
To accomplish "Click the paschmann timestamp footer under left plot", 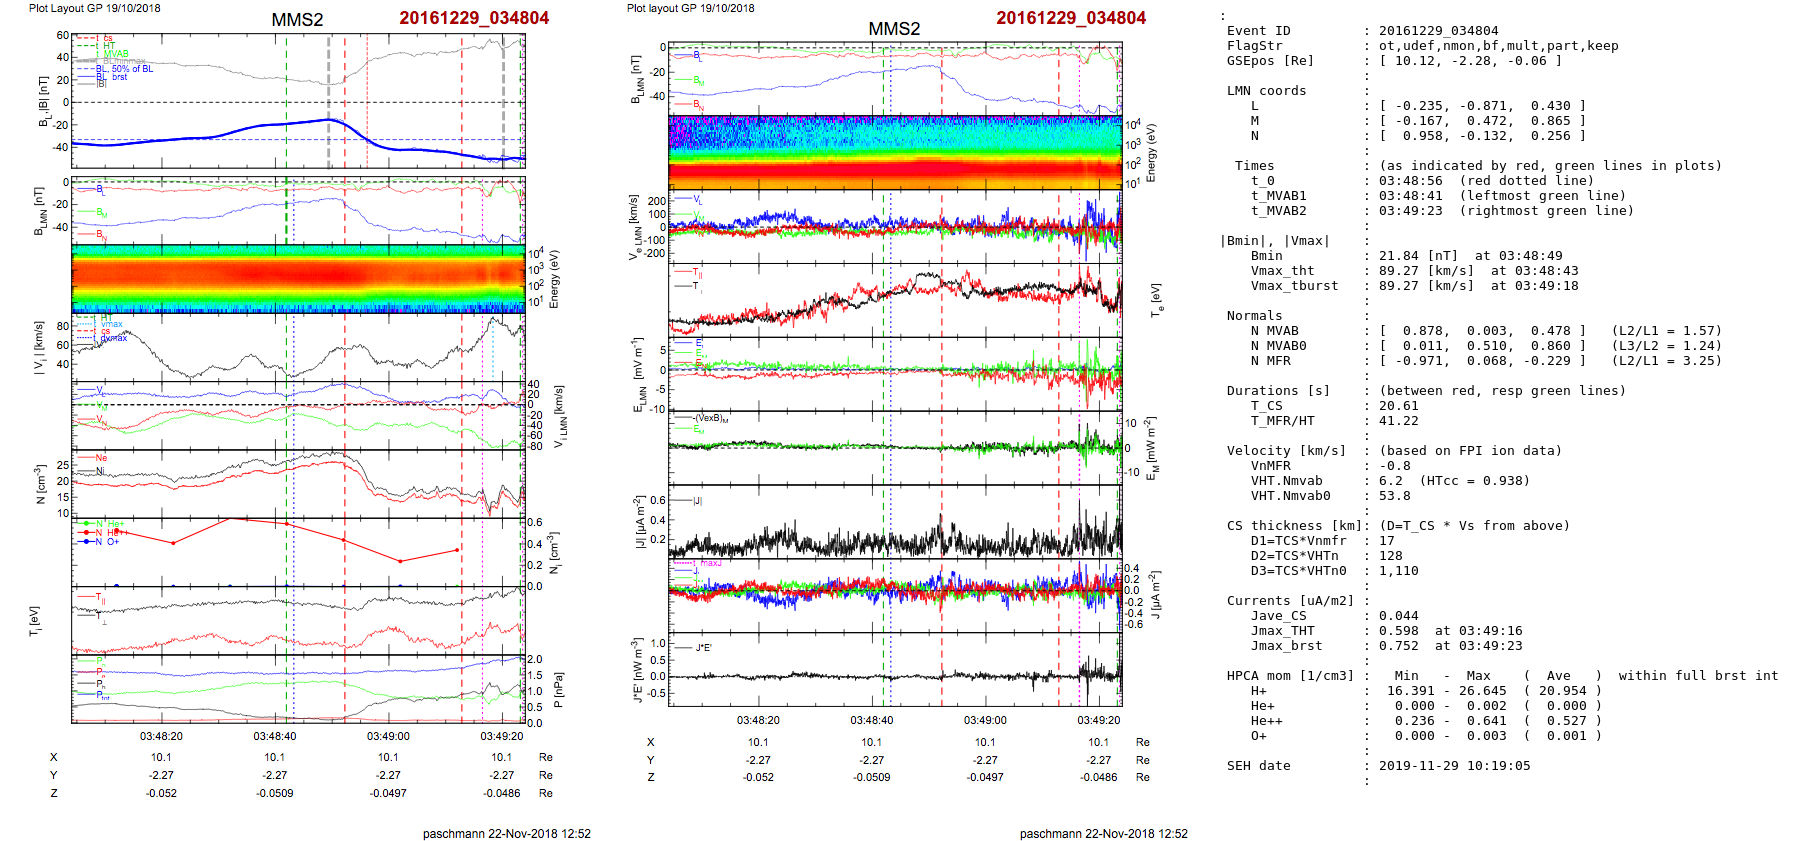I will [506, 833].
